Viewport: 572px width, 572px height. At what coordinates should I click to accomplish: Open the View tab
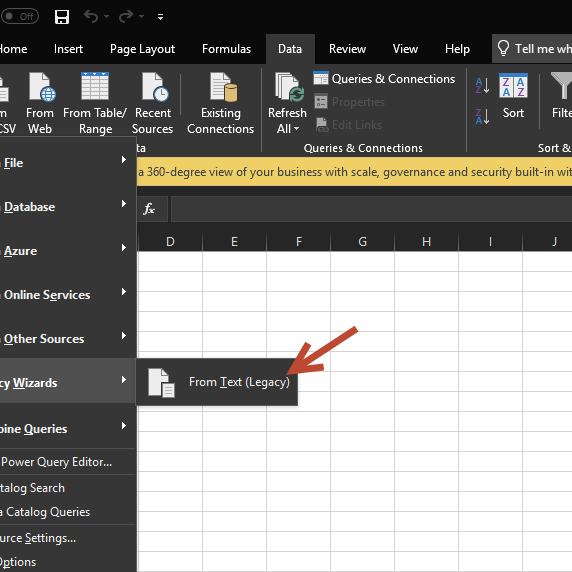tap(405, 49)
